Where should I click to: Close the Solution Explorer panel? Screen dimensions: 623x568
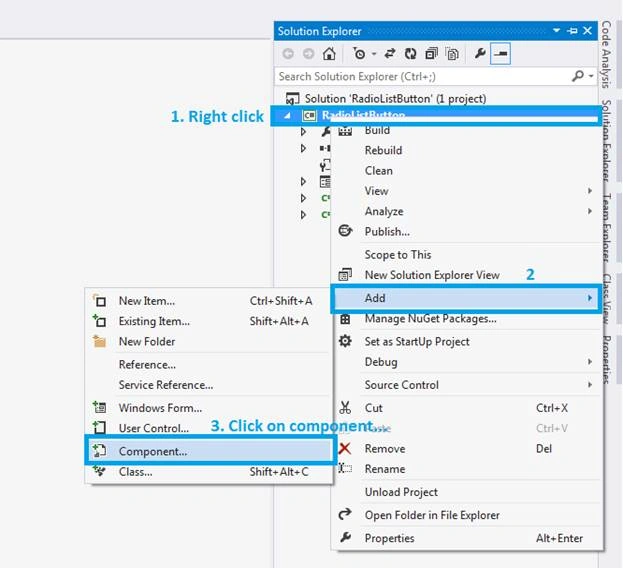pyautogui.click(x=588, y=31)
